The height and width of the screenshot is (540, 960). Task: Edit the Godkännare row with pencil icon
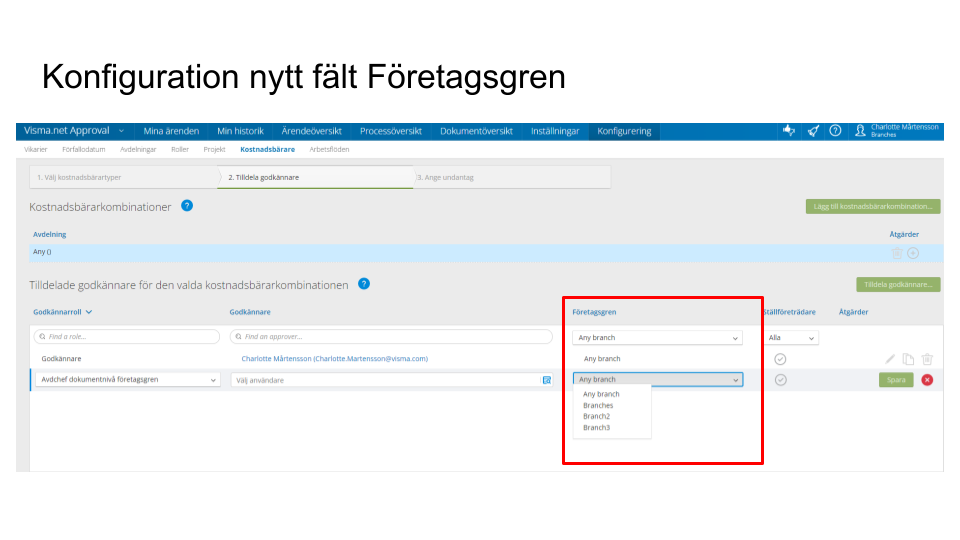click(890, 359)
